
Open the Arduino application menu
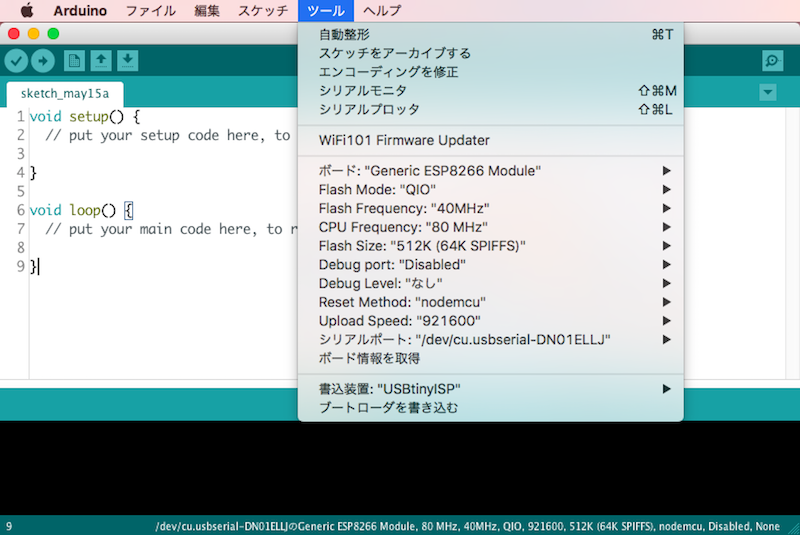(80, 10)
